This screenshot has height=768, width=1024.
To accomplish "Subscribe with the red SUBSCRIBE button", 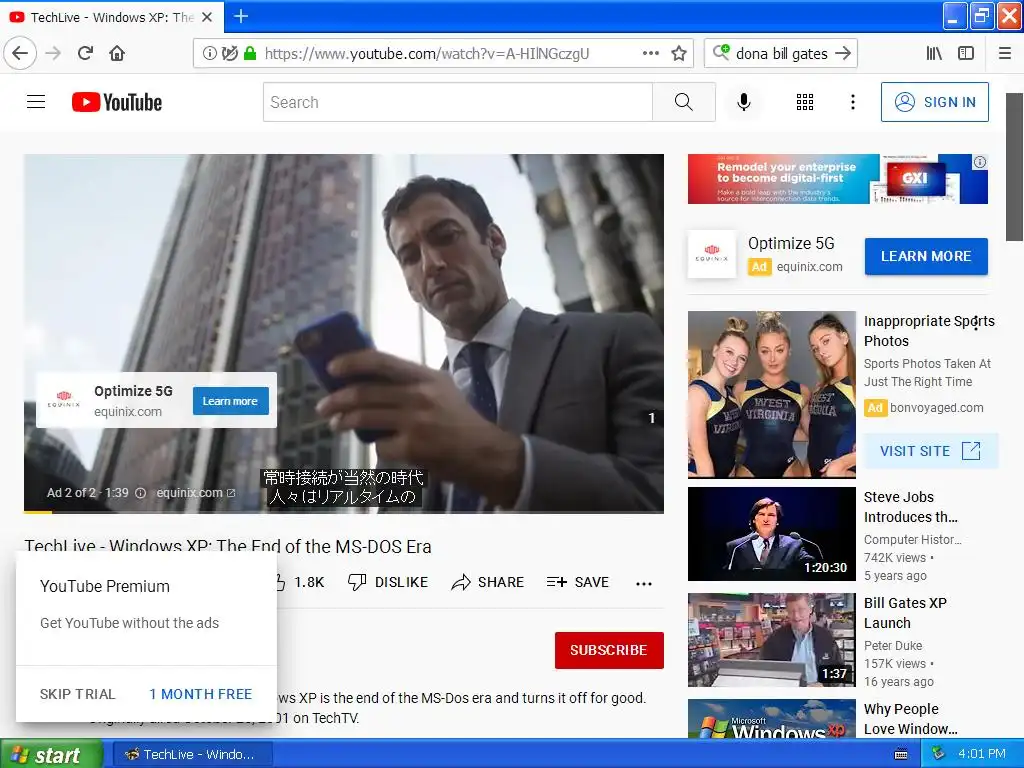I will (609, 650).
